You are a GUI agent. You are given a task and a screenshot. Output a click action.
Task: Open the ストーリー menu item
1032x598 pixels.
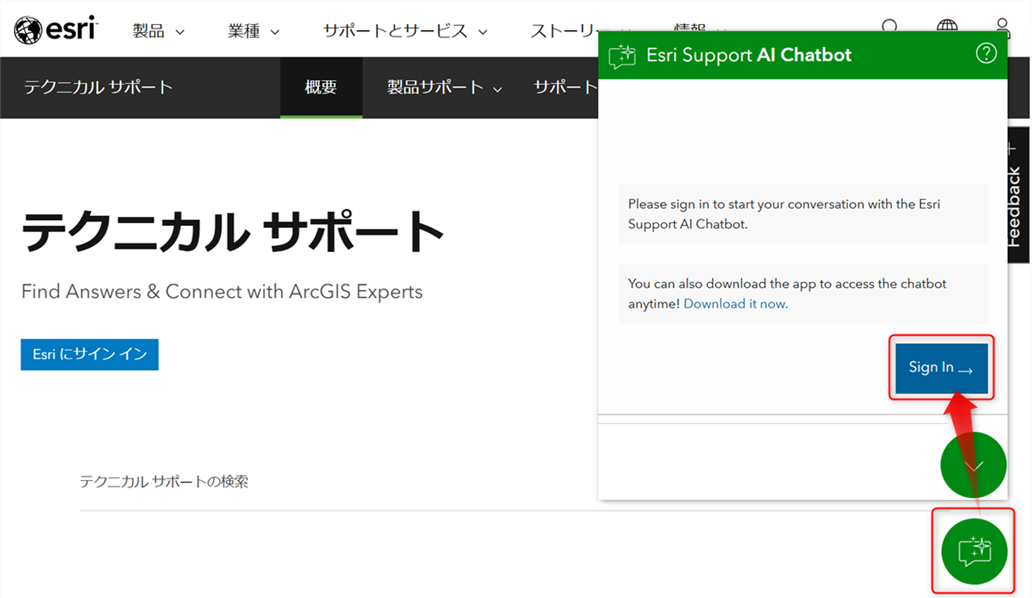(x=564, y=31)
